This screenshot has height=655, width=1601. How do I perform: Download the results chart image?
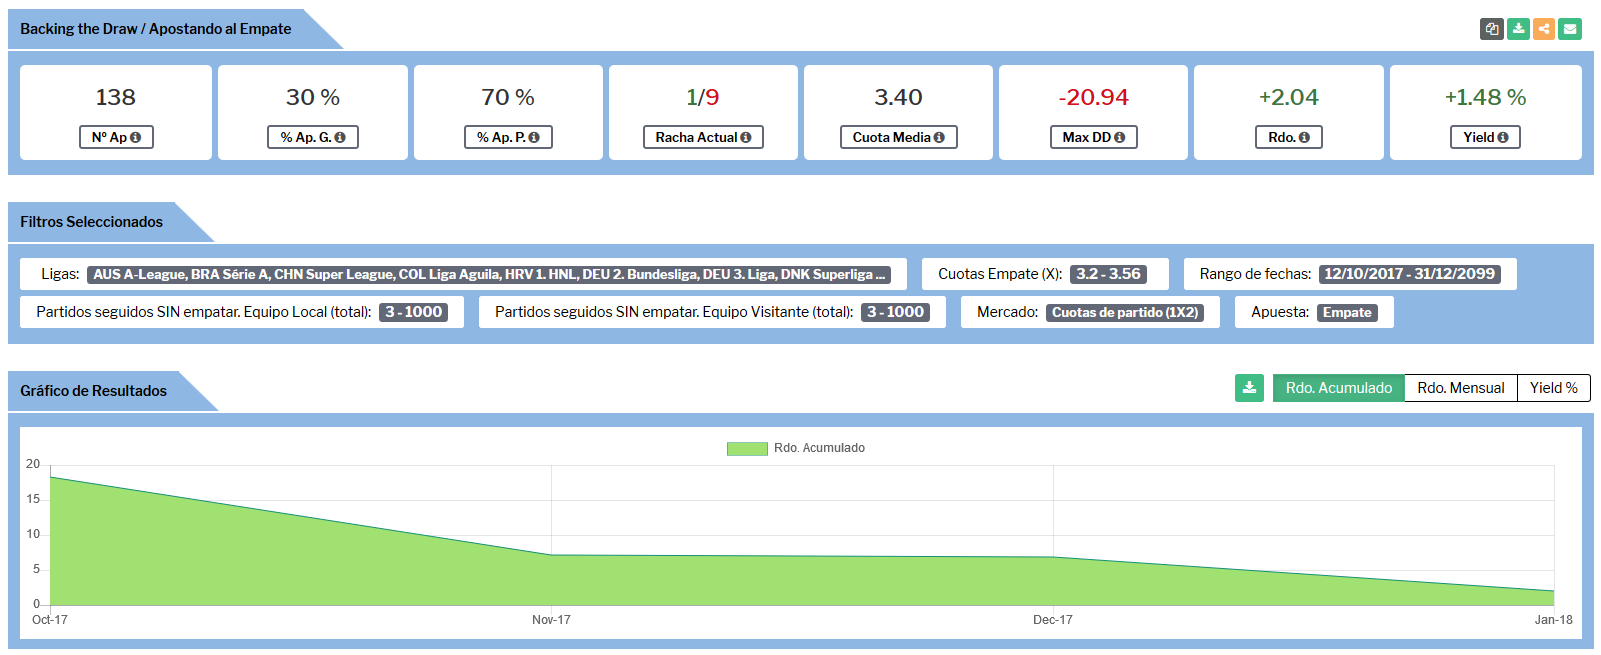pos(1249,388)
